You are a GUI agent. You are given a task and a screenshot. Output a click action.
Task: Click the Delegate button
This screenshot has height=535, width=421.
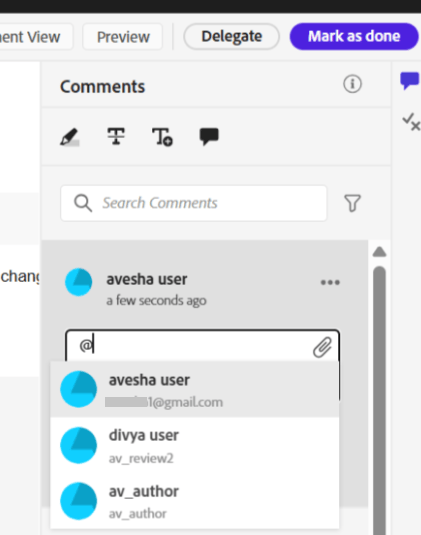click(232, 37)
